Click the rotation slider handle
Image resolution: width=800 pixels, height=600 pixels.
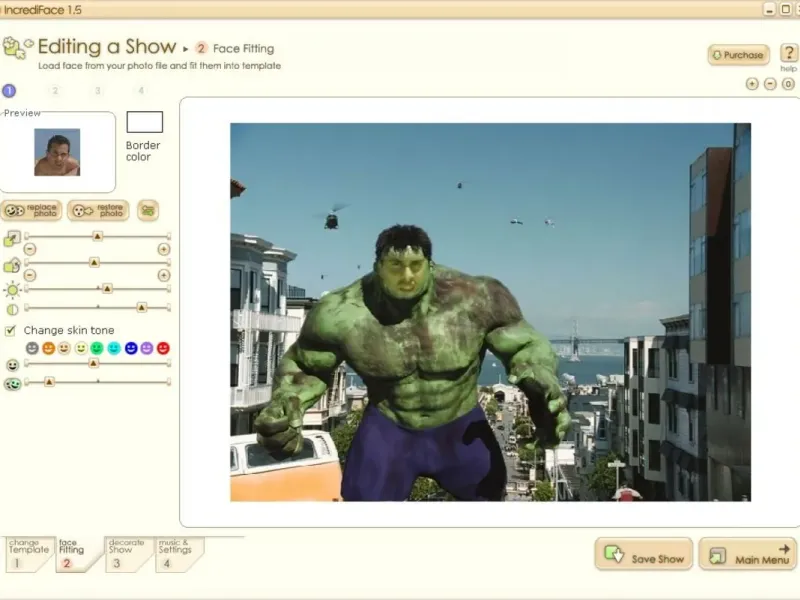[x=94, y=262]
